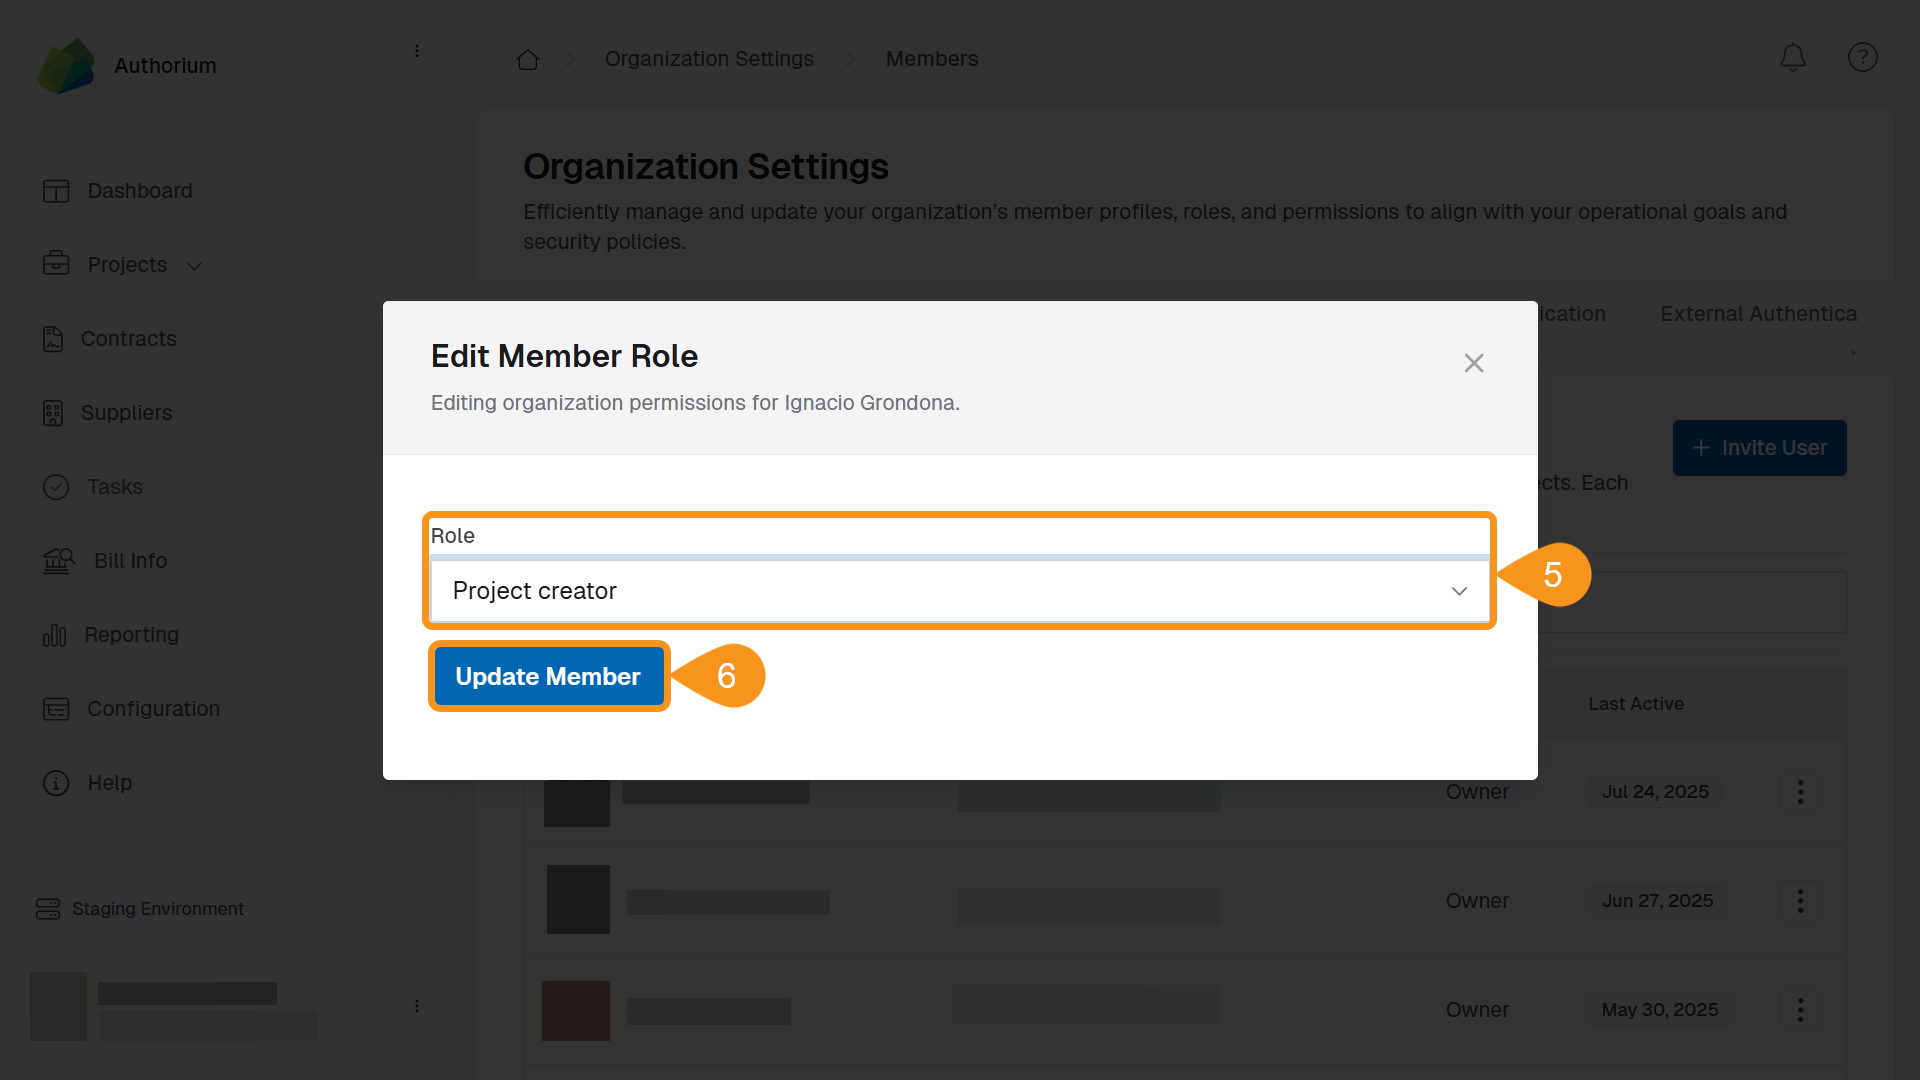This screenshot has width=1920, height=1080.
Task: Open the Configuration section
Action: [153, 708]
